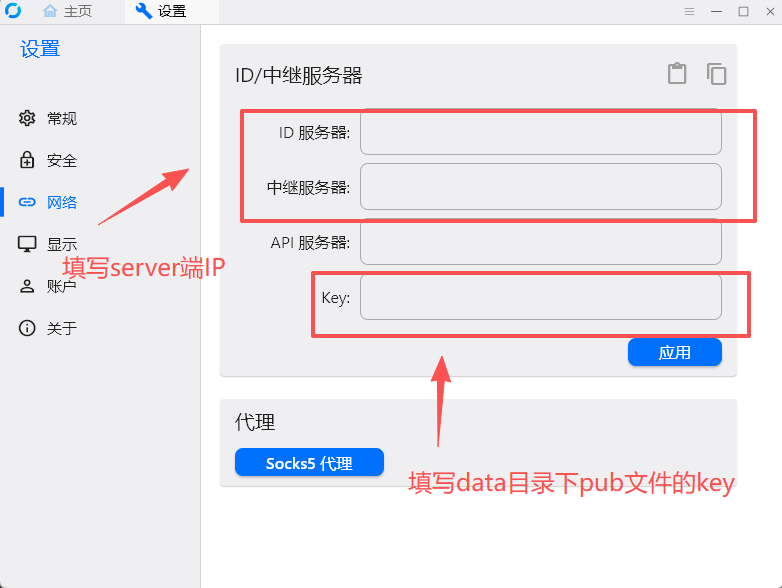Open the 常规 gear settings section
Image resolution: width=782 pixels, height=588 pixels.
tap(48, 118)
